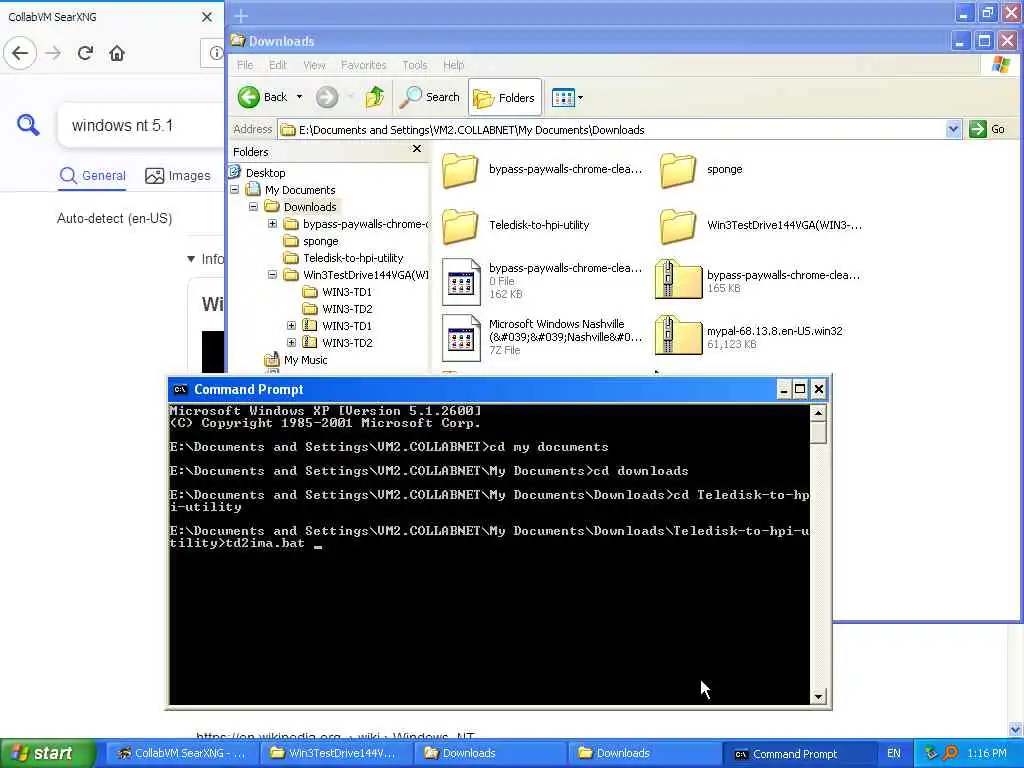
Task: Expand the zipped WIN3-TD1 tree node
Action: pyautogui.click(x=291, y=325)
